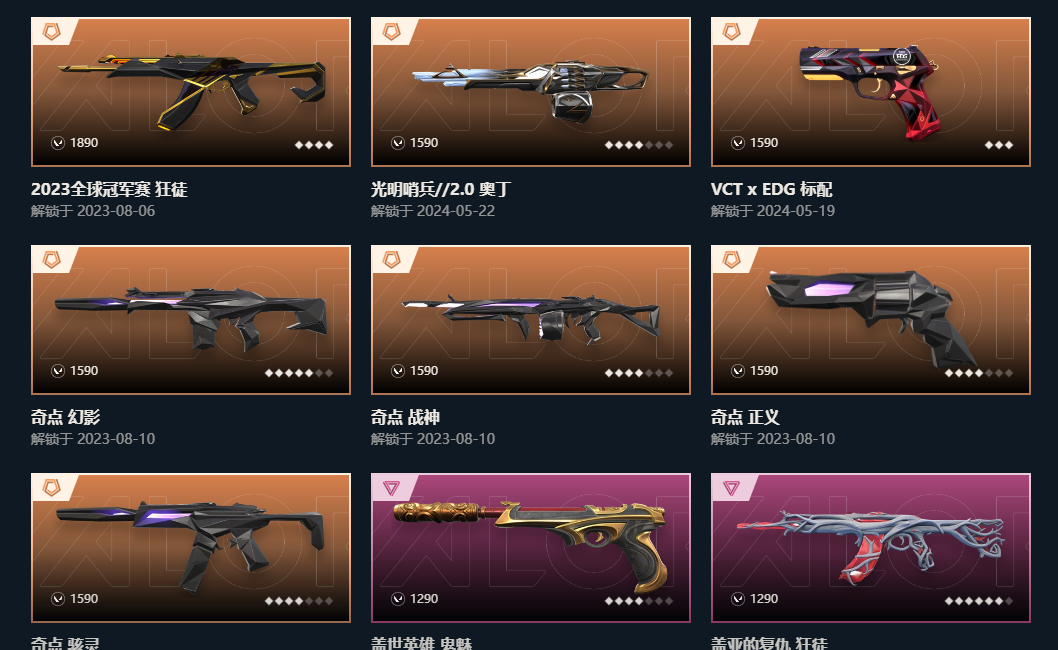Click the 2023全球冠军赛 狂徒 title text
1058x650 pixels.
pos(109,190)
